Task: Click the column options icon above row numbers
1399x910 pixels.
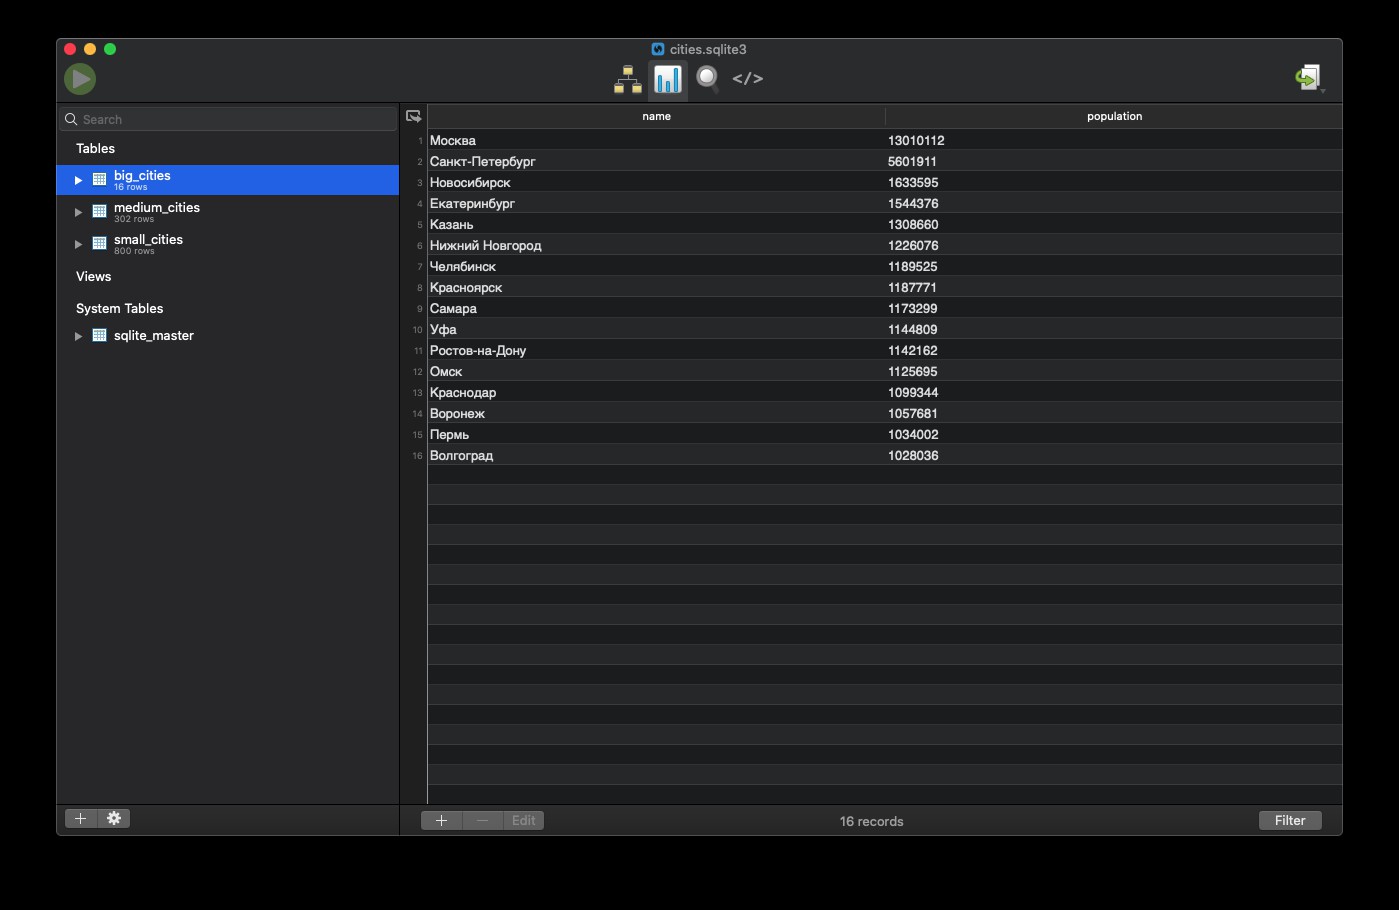Action: (414, 116)
